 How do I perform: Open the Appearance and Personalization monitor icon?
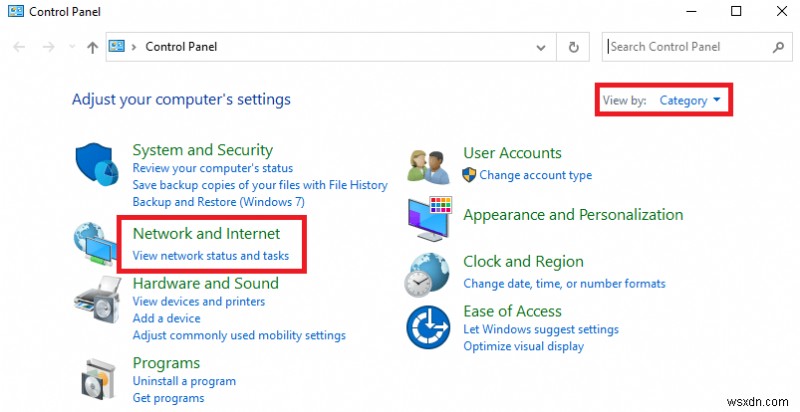tap(431, 216)
